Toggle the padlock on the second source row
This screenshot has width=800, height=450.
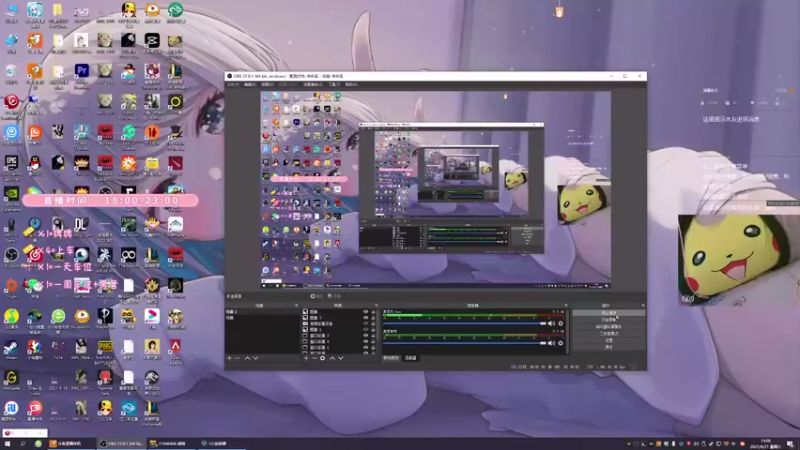[373, 317]
